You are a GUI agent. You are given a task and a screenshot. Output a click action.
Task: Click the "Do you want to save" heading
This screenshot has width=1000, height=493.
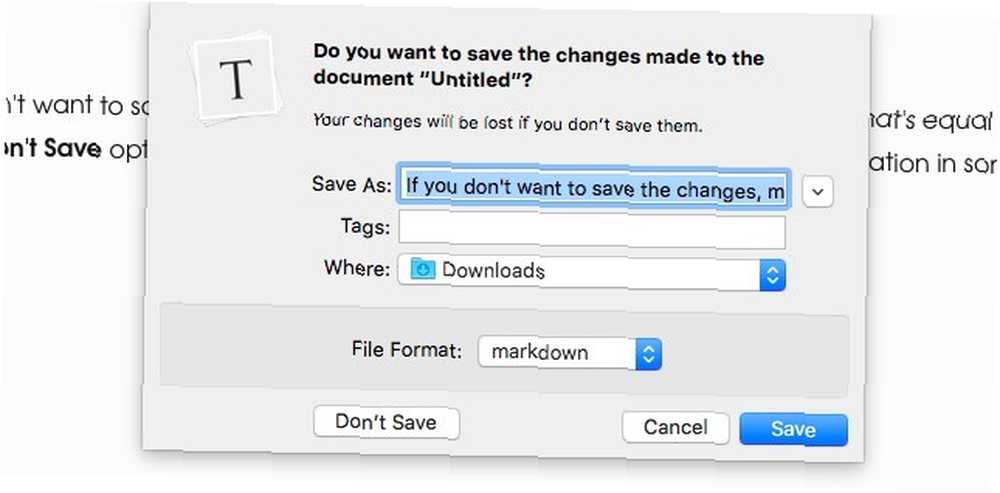539,68
